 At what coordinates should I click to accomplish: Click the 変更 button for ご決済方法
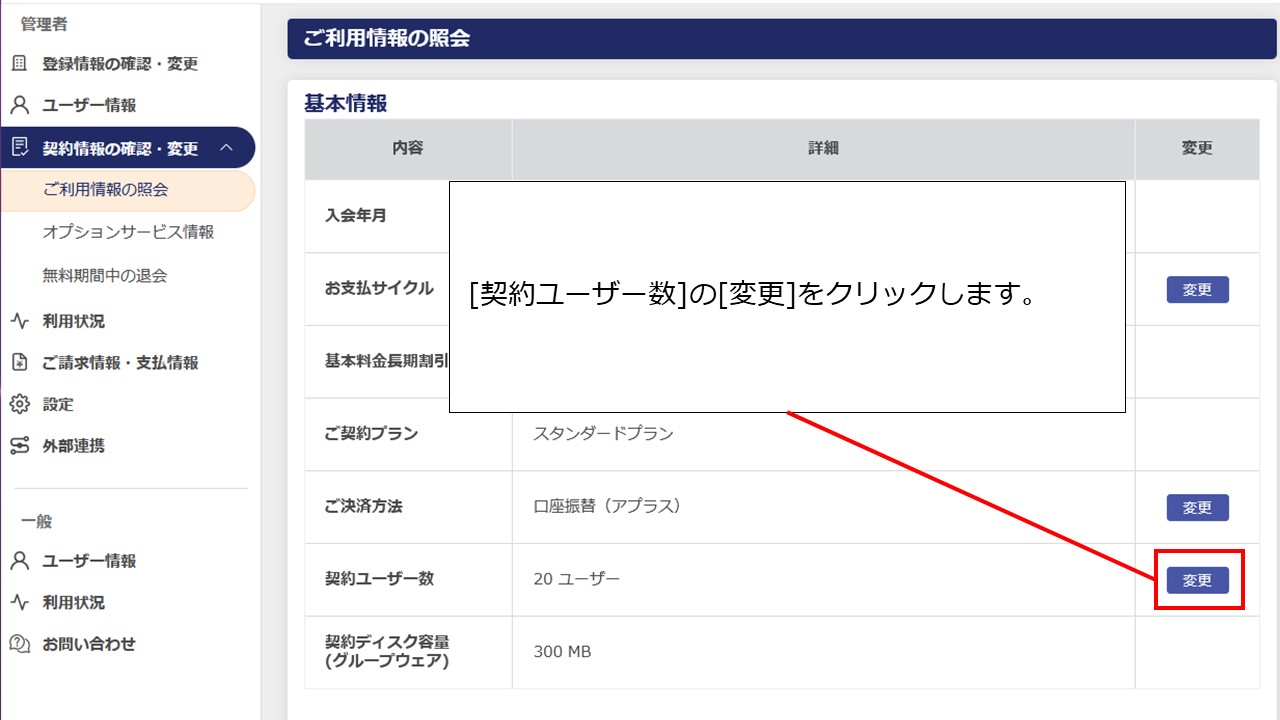point(1196,507)
